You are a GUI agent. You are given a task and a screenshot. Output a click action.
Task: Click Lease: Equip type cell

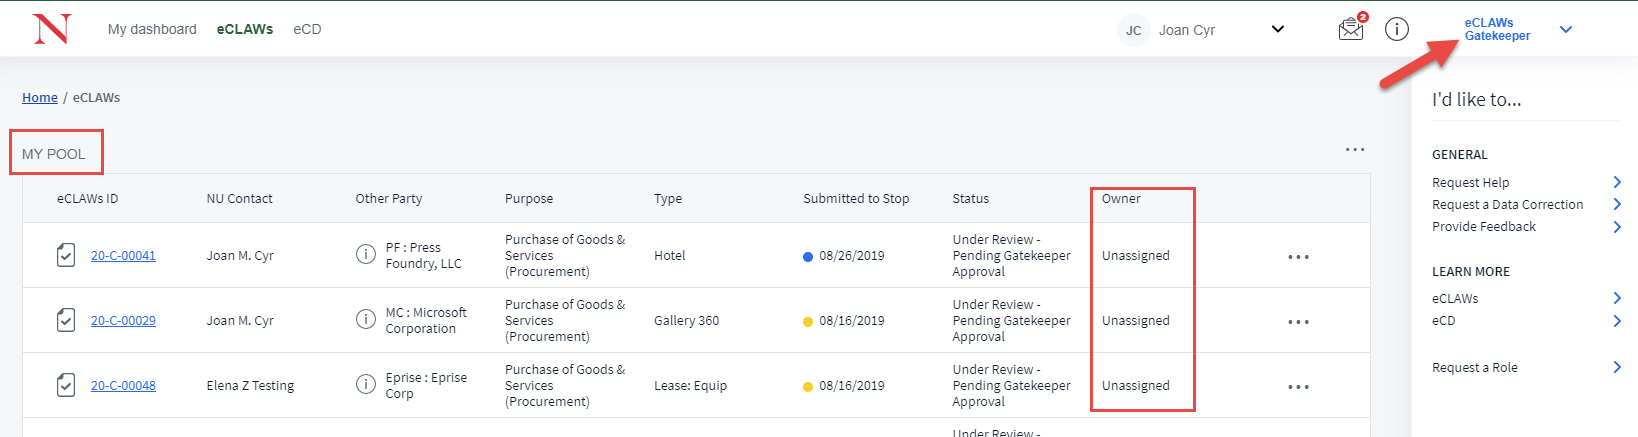point(690,385)
